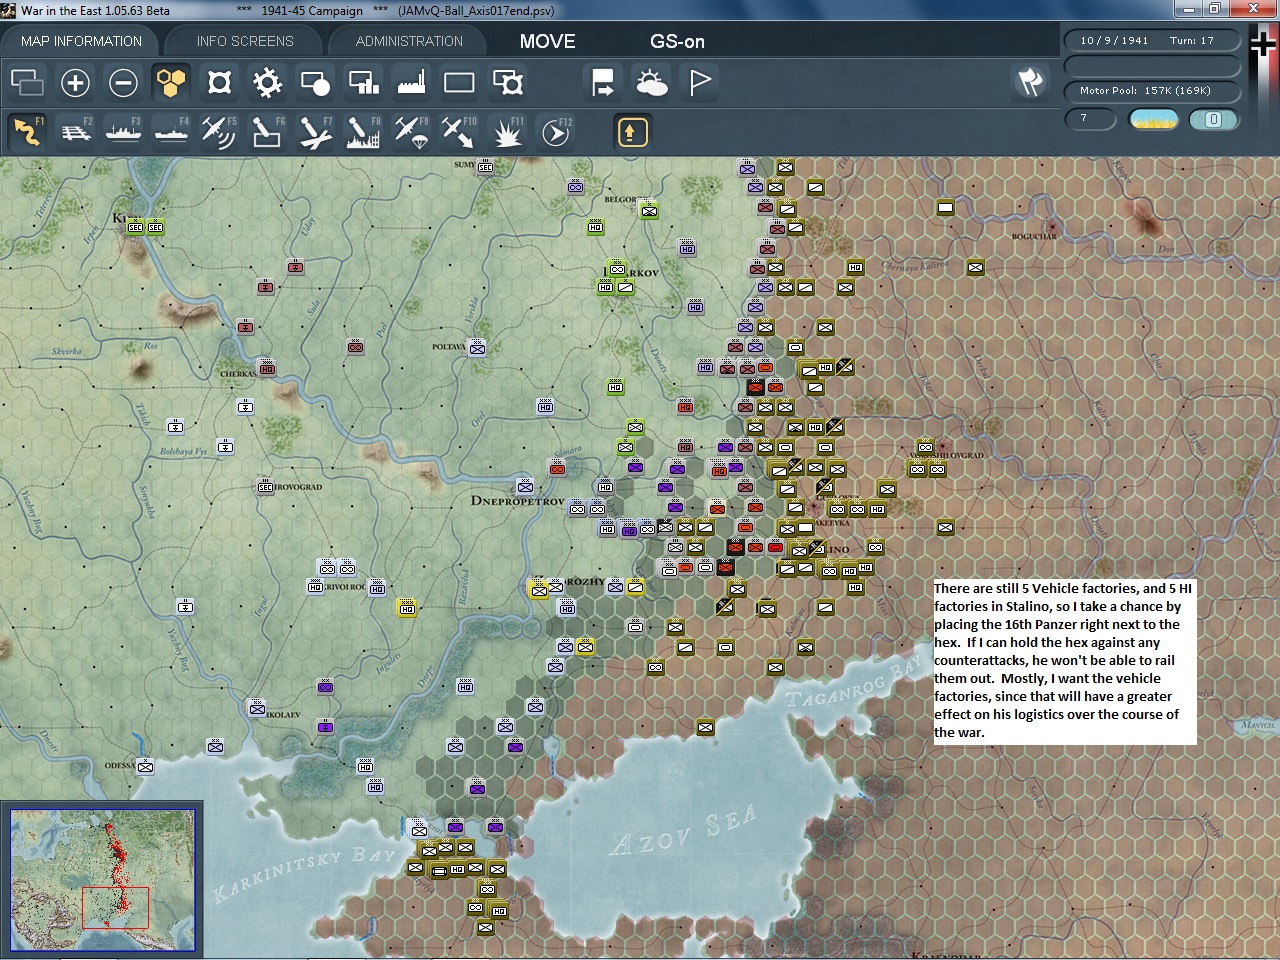This screenshot has height=960, width=1280.
Task: Click the yellow up-arrow box icon
Action: pos(631,132)
